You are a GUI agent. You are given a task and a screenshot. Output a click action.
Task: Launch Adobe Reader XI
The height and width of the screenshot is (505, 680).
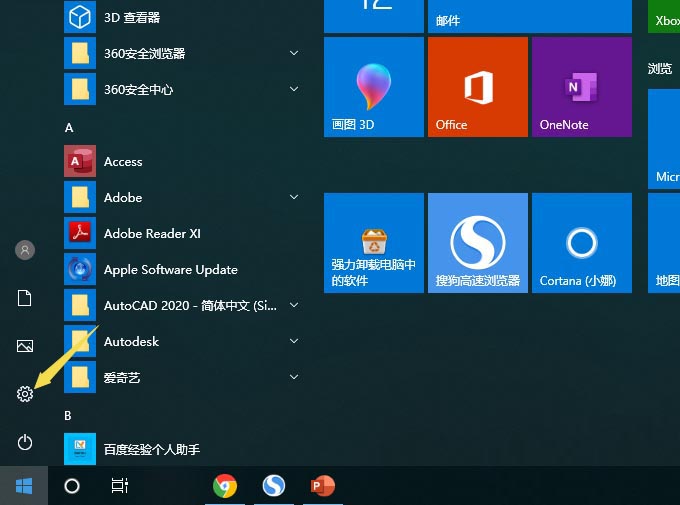181,233
